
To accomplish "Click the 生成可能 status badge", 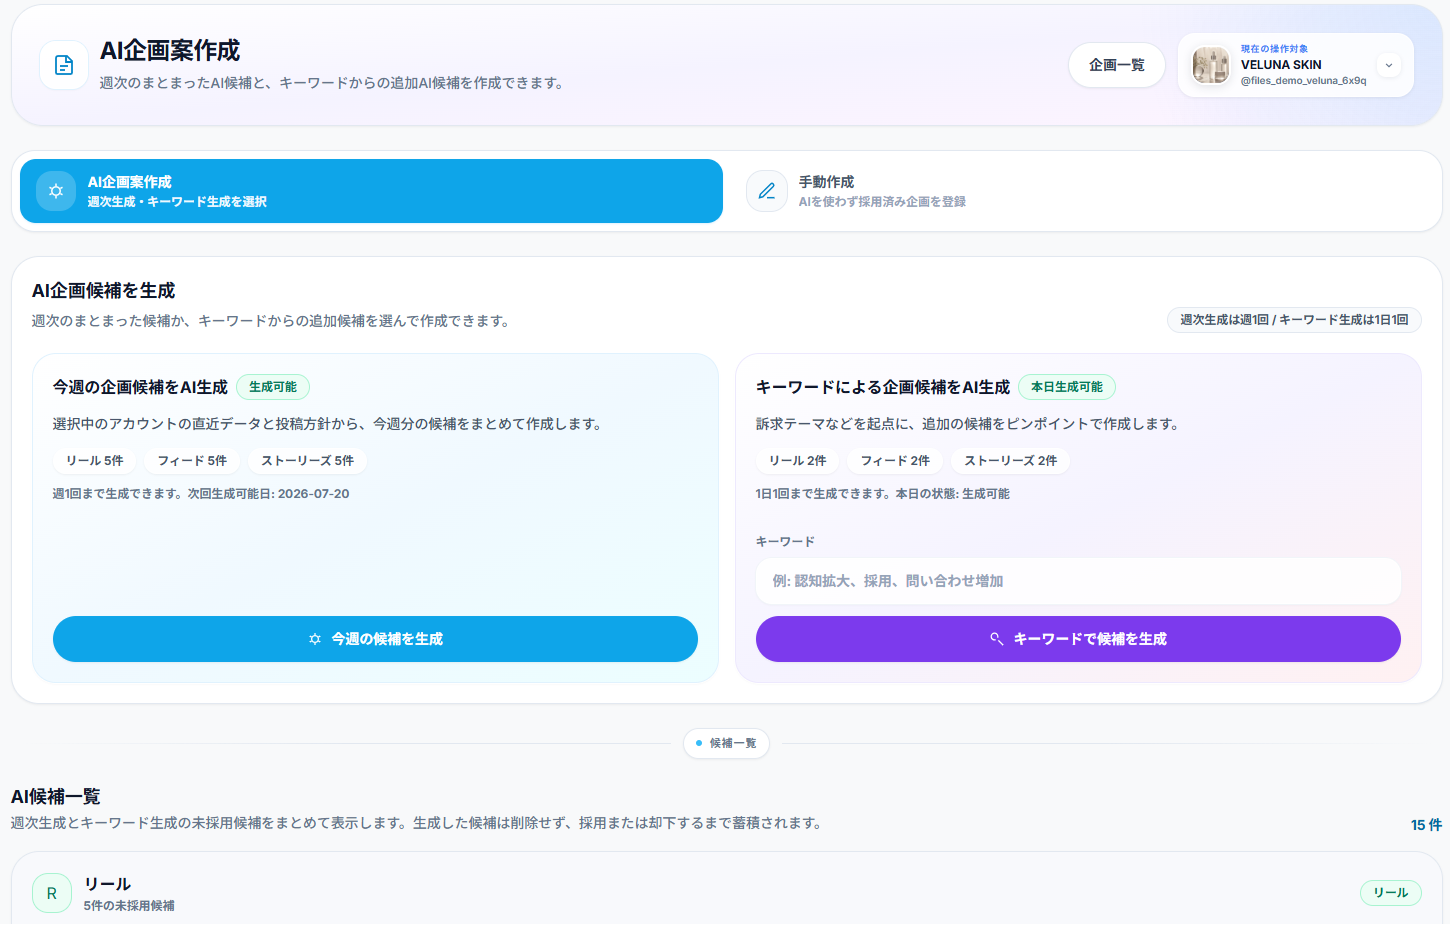I will (x=273, y=387).
